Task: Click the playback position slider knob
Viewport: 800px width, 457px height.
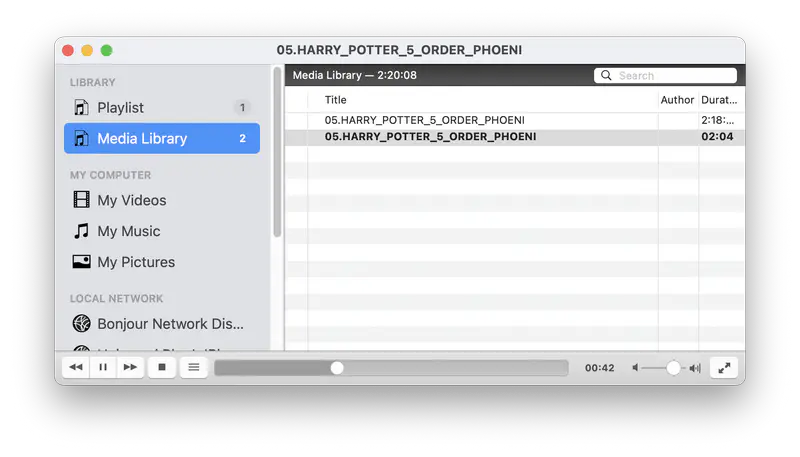Action: click(337, 368)
